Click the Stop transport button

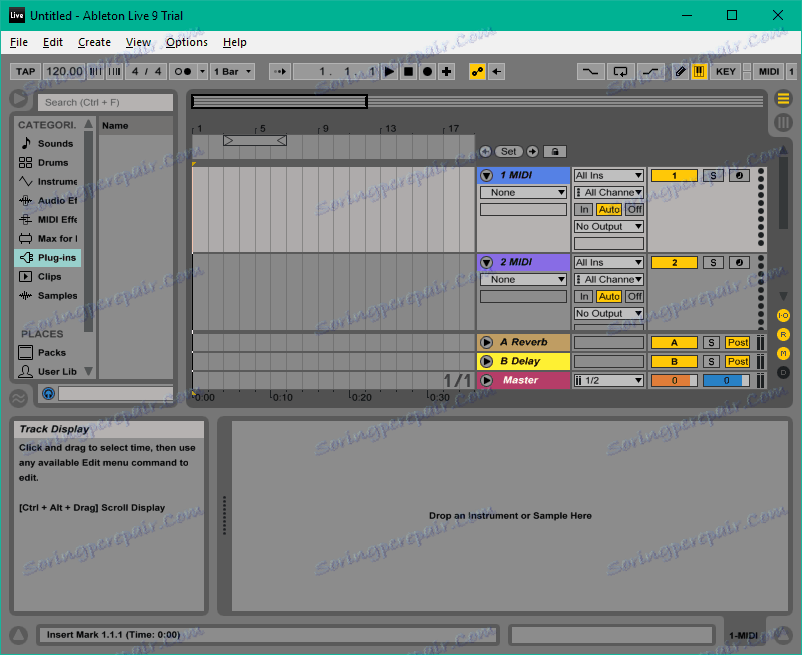(x=408, y=72)
